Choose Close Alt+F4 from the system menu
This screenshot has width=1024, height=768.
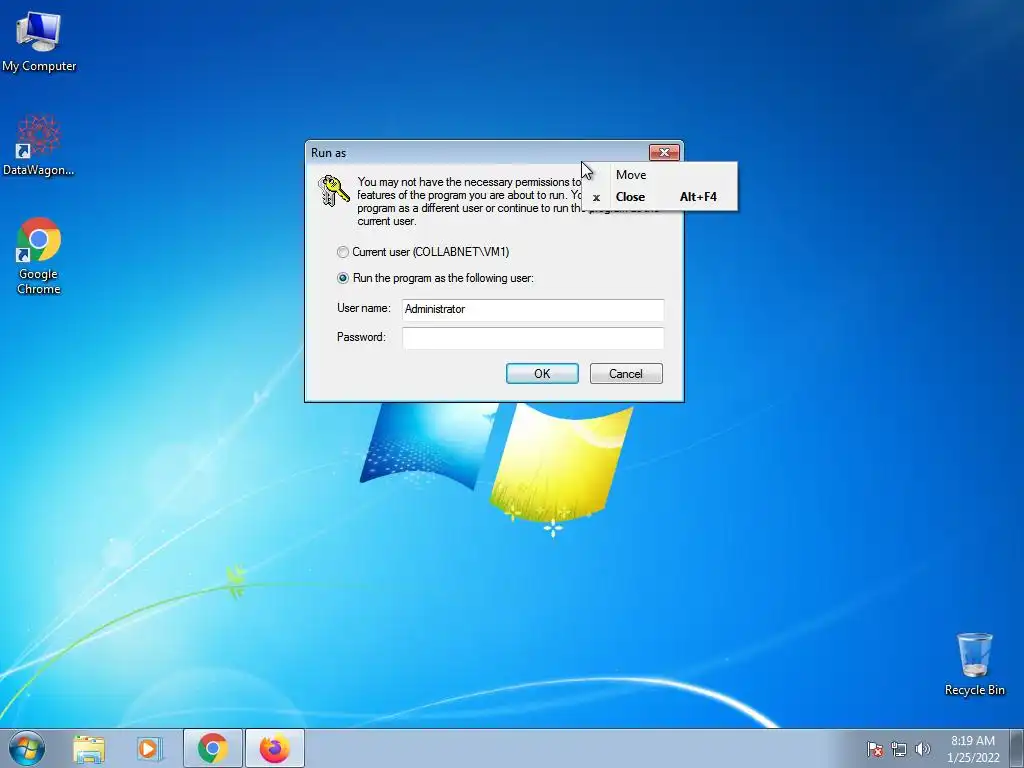[x=660, y=197]
